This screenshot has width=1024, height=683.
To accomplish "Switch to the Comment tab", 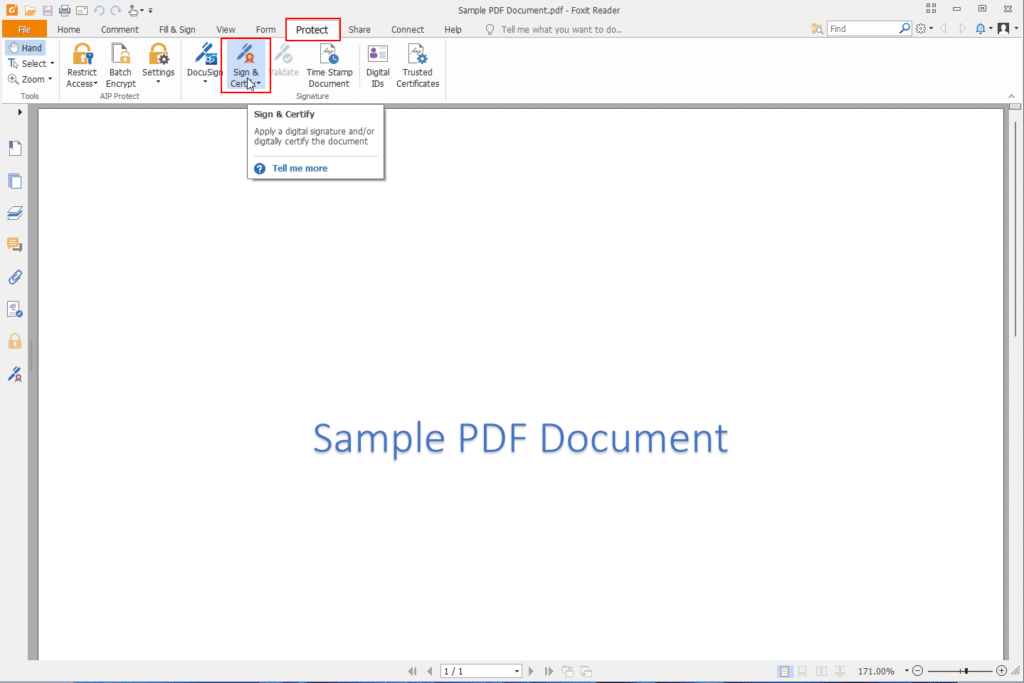I will pos(120,29).
